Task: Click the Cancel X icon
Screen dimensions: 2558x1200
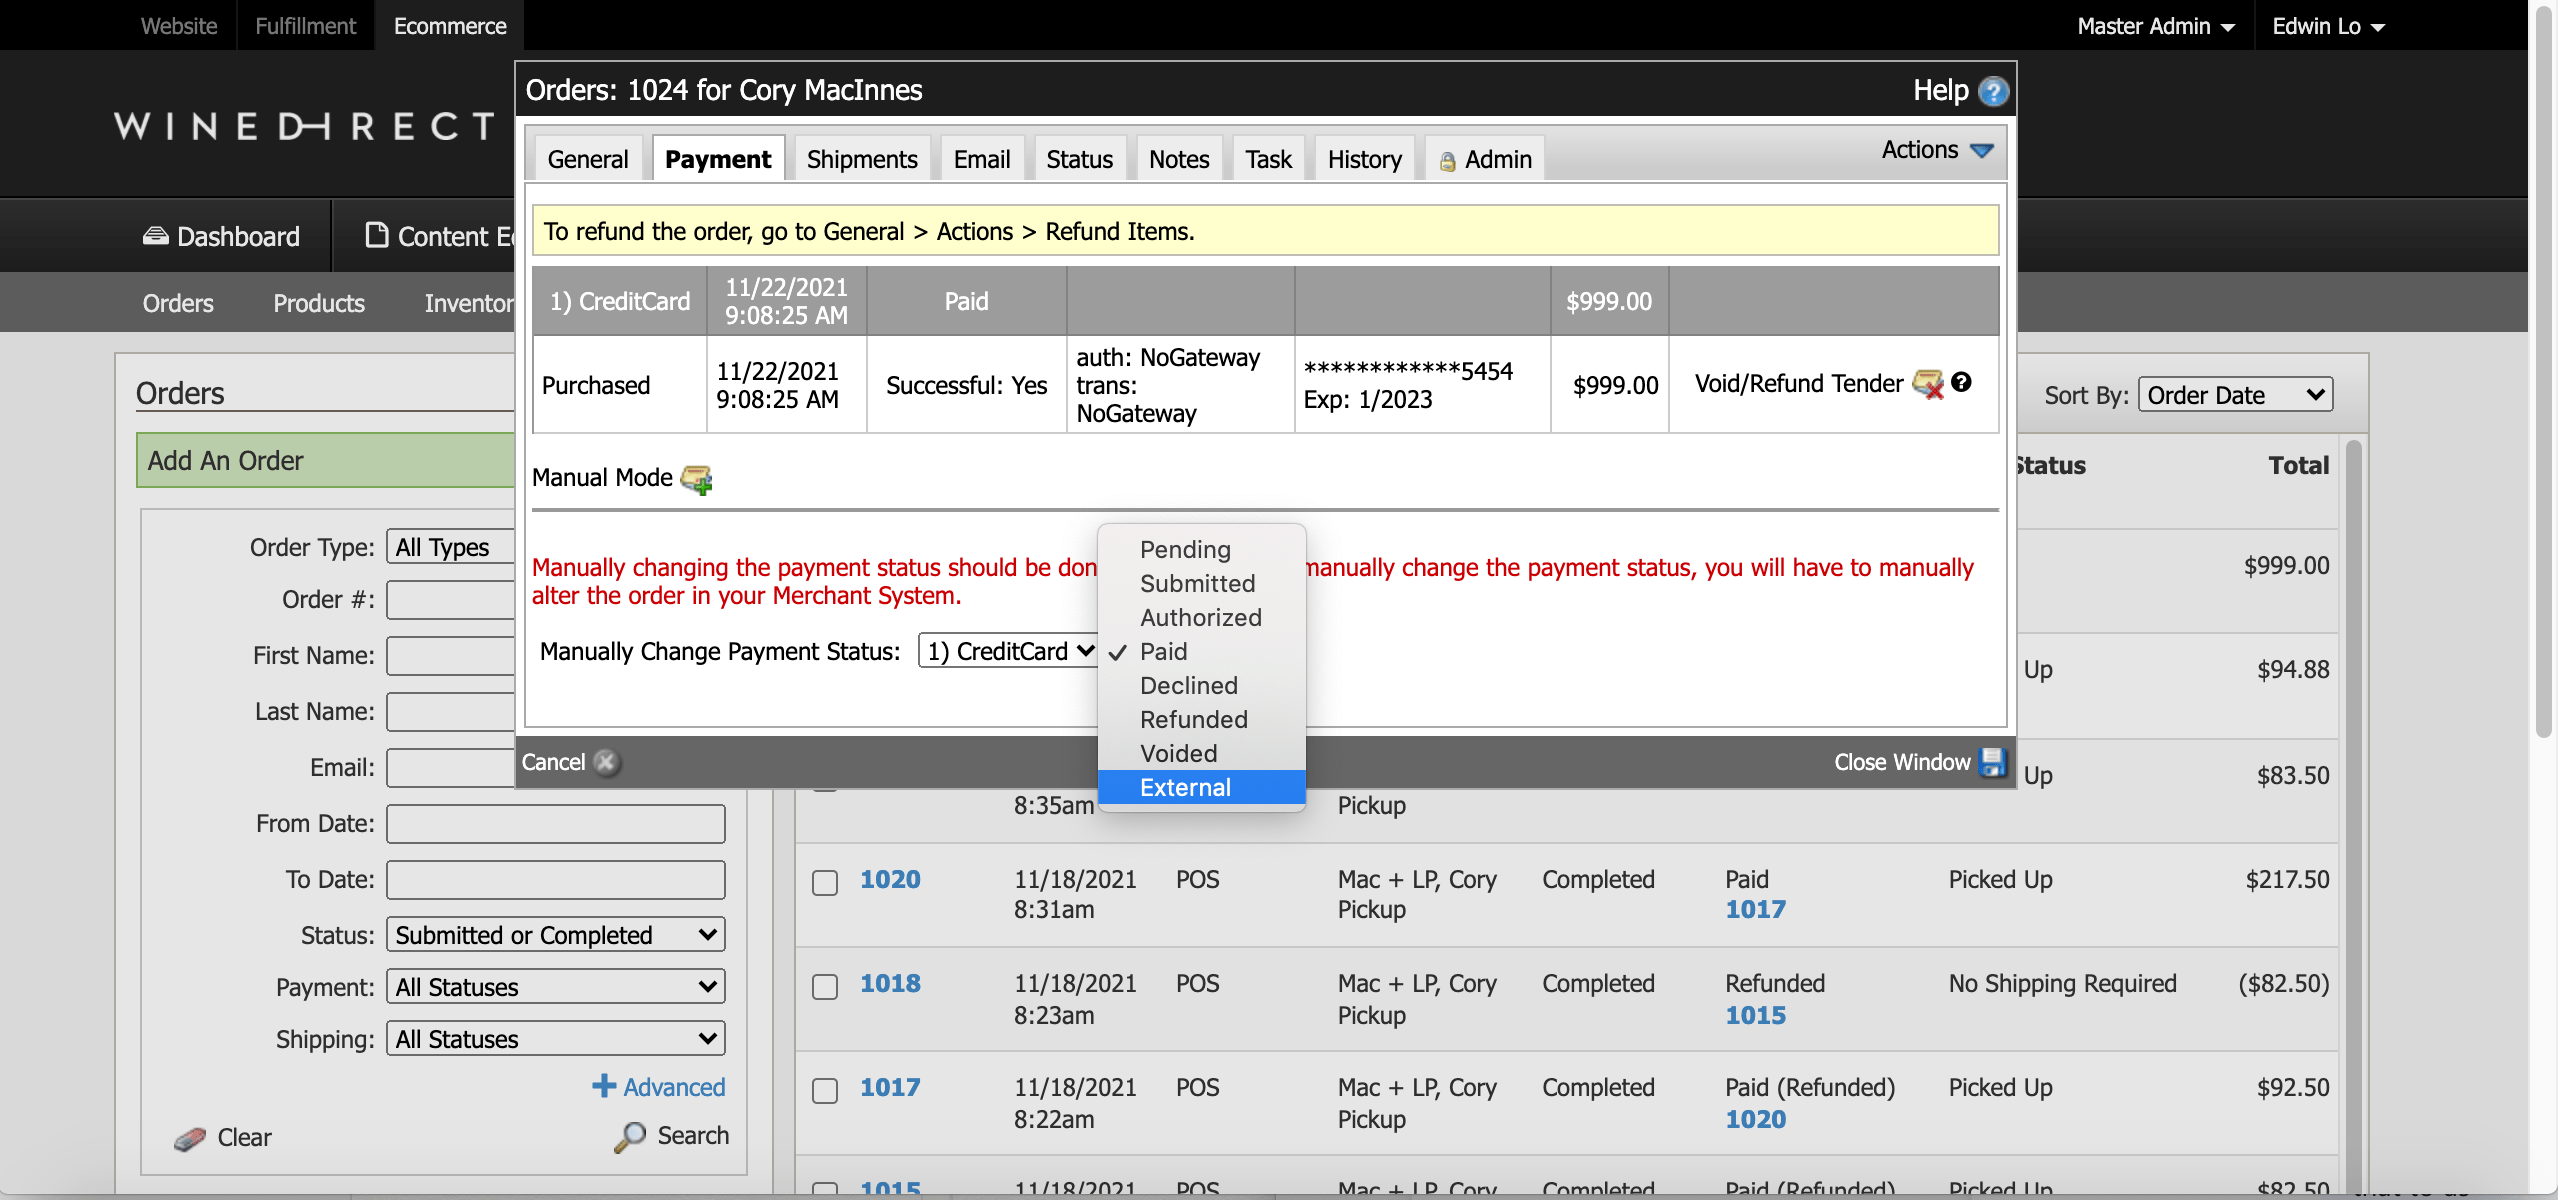Action: pos(606,763)
